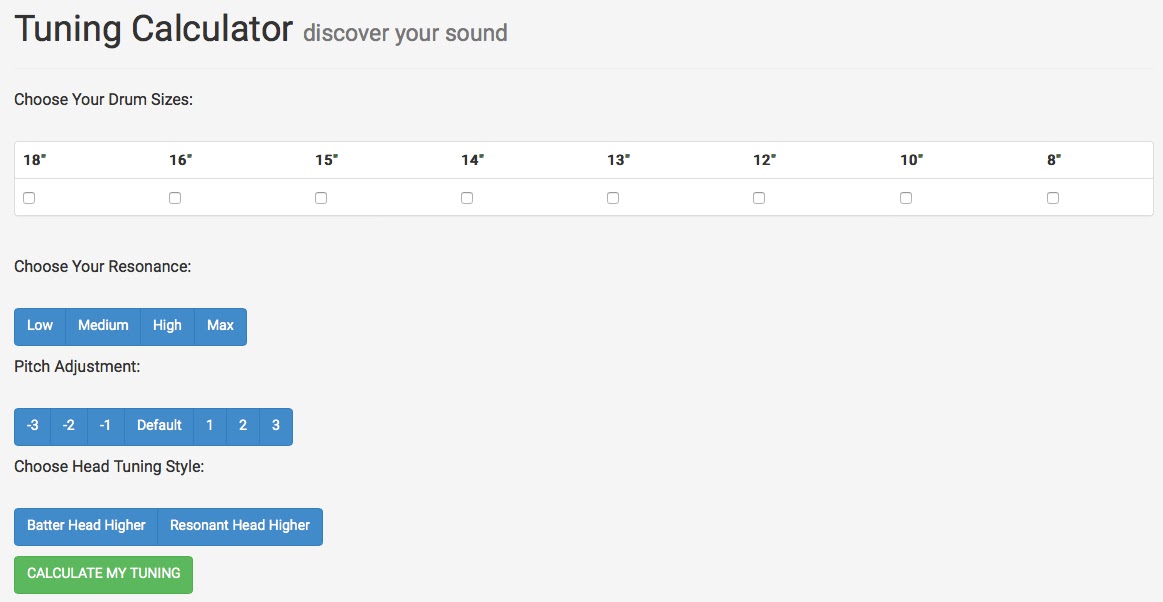Screen dimensions: 1163x602
Task: Set pitch adjustment to -2
Action: point(68,426)
